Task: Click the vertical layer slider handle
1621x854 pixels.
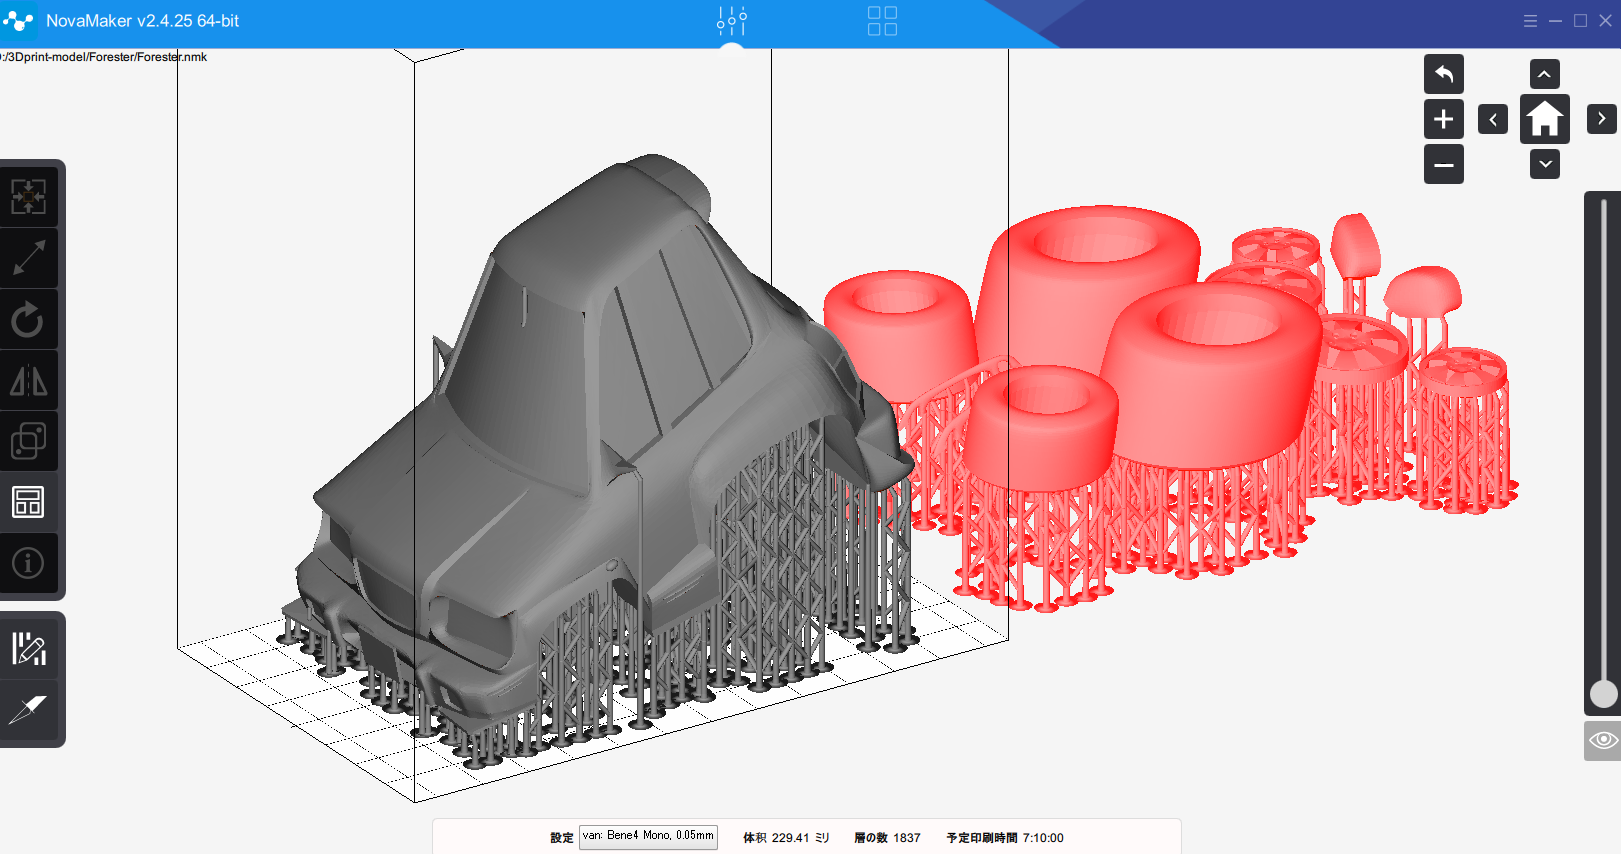Action: pos(1603,694)
